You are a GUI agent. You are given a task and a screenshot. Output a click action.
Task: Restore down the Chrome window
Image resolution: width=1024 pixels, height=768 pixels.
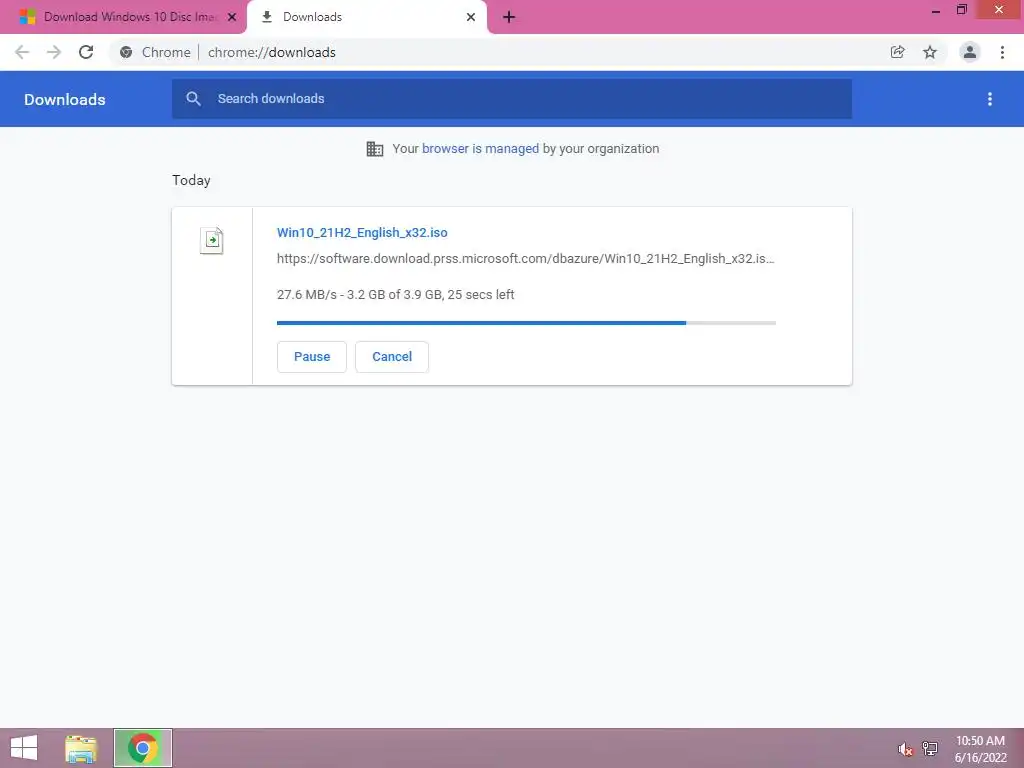[961, 10]
